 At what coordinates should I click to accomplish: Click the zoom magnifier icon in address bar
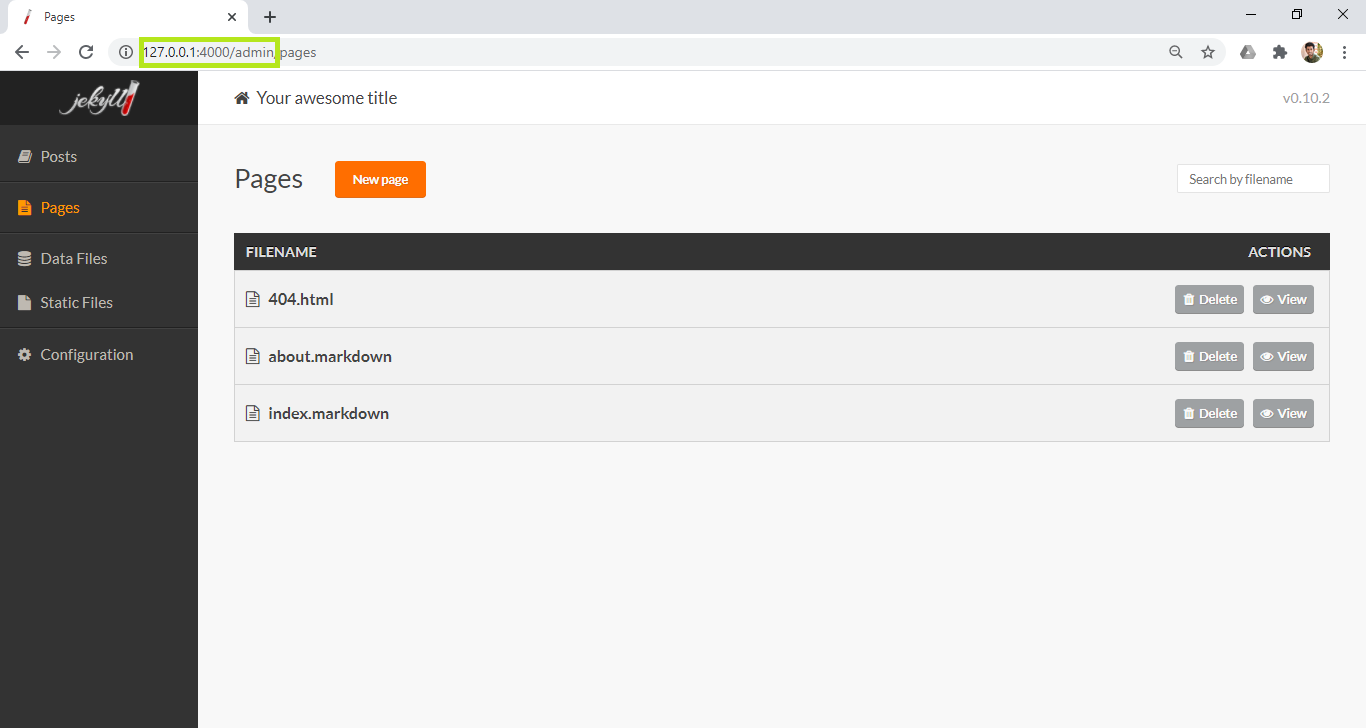coord(1176,52)
